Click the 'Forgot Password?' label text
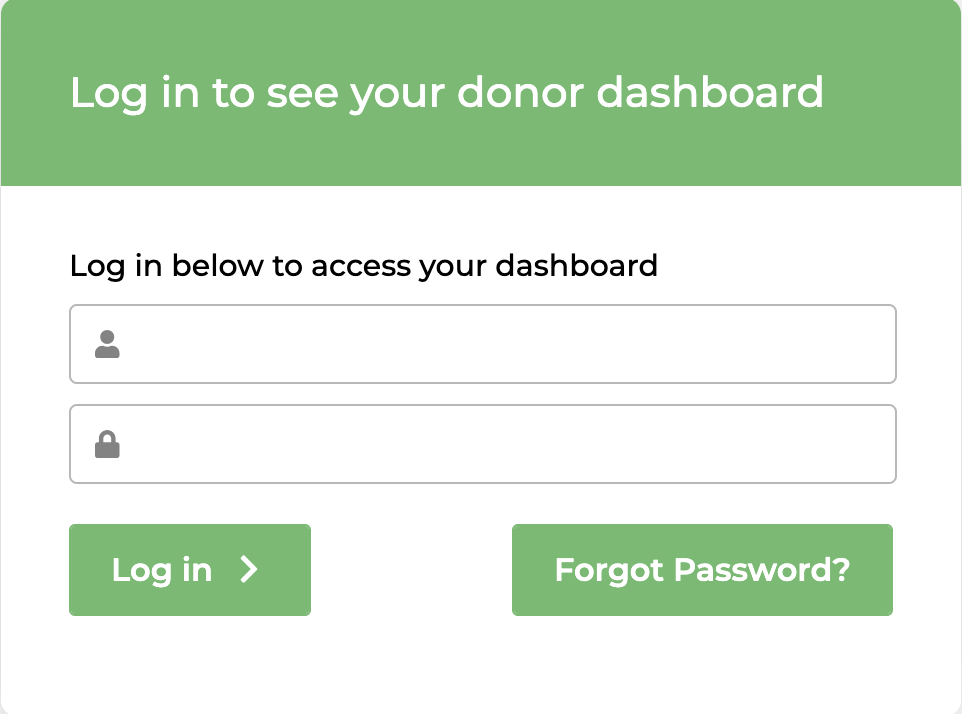 [702, 570]
